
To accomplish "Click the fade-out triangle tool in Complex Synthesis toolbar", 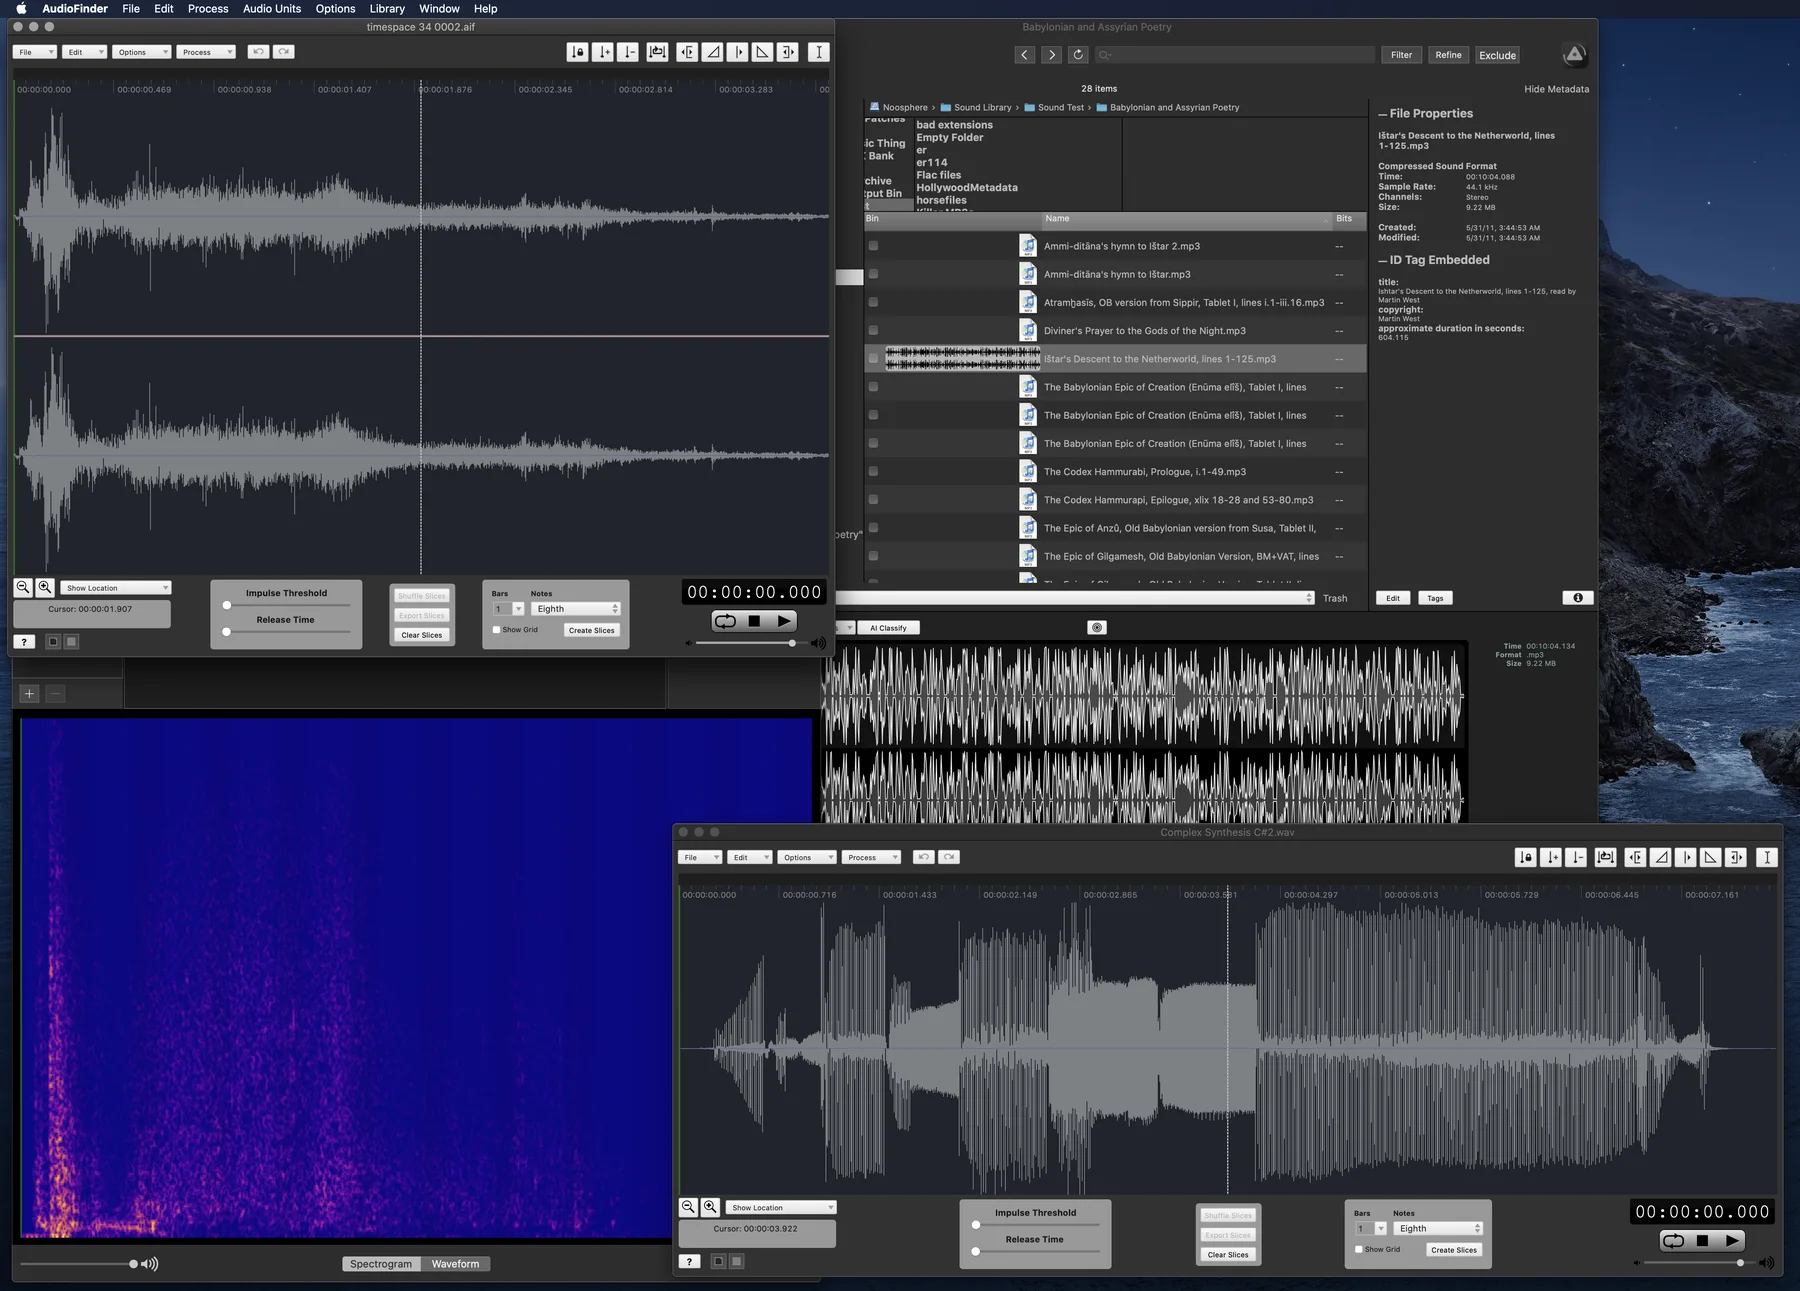I will tap(1711, 857).
